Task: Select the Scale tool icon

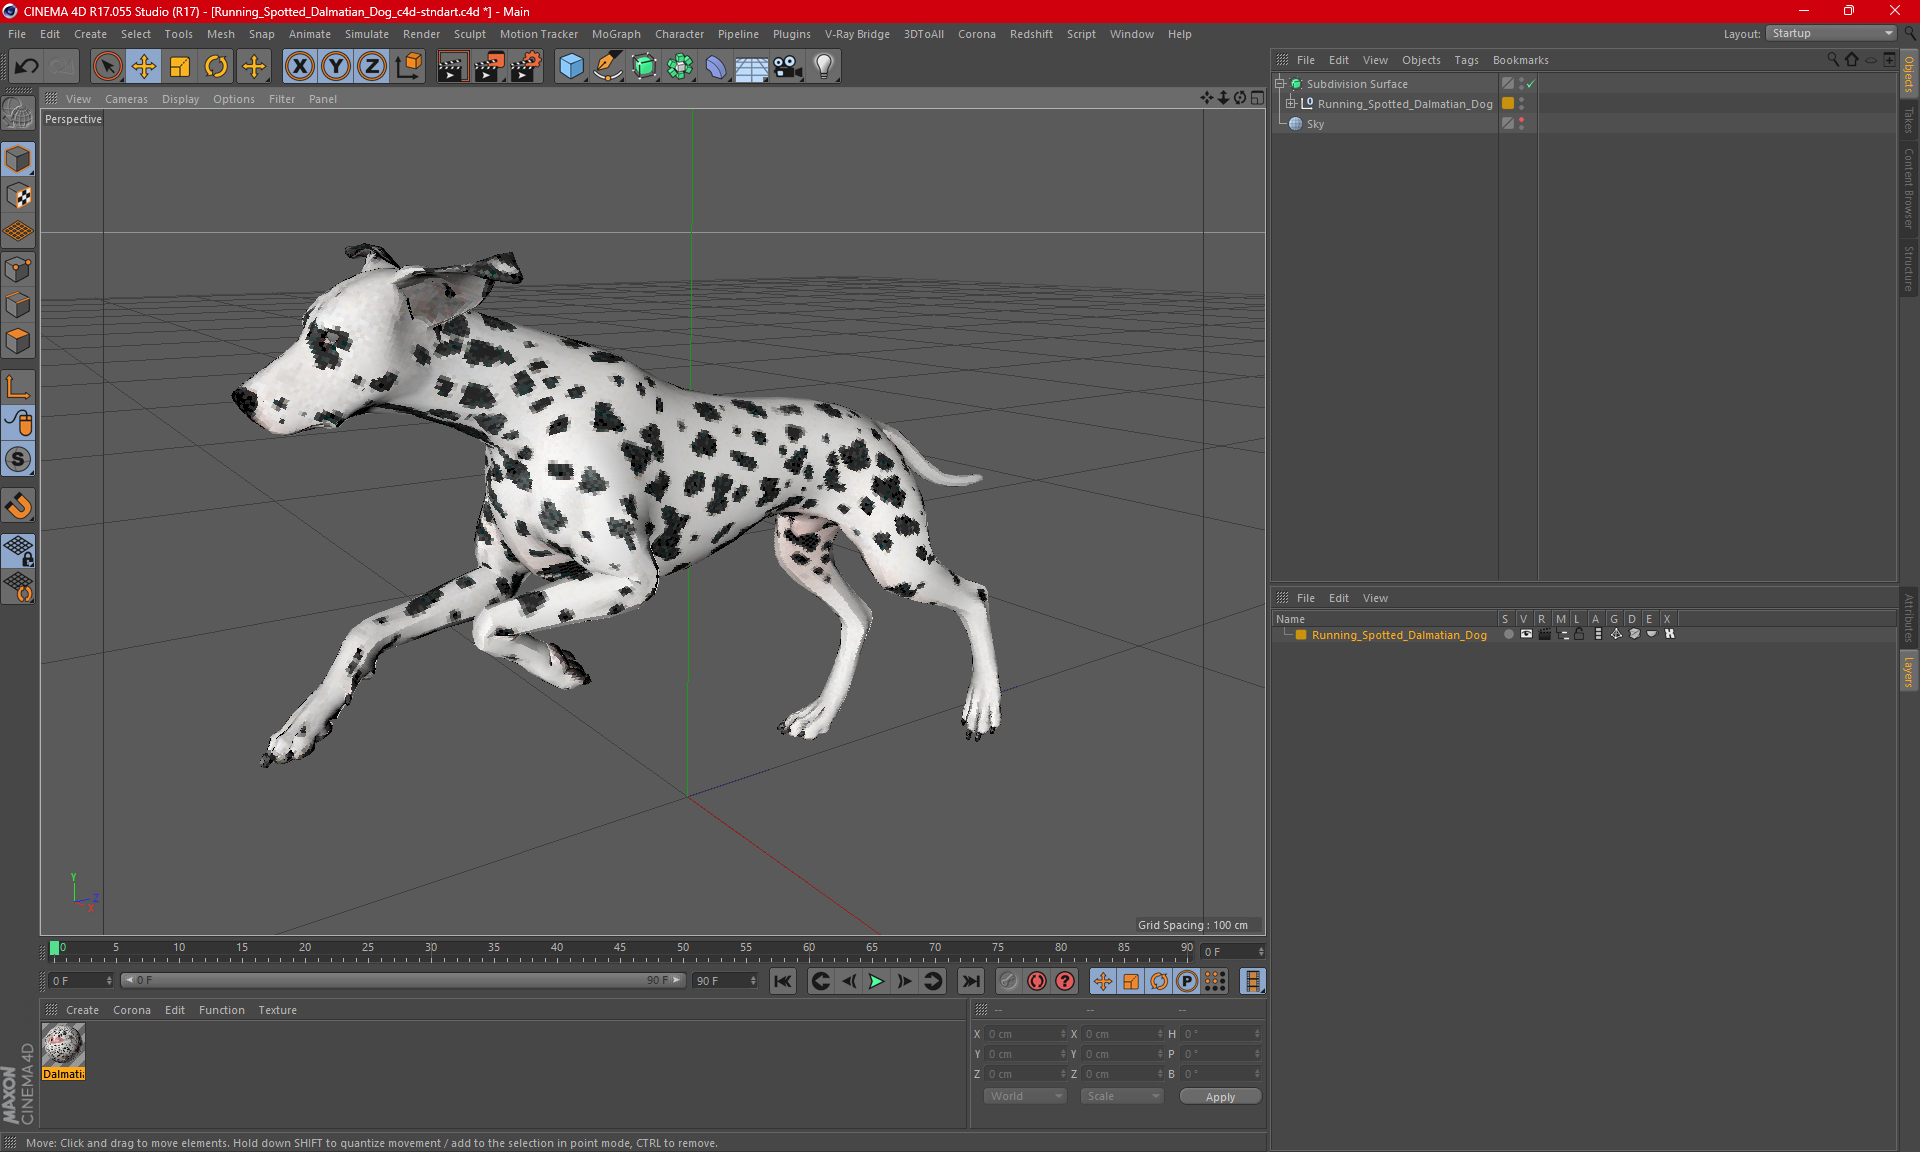Action: coord(180,67)
